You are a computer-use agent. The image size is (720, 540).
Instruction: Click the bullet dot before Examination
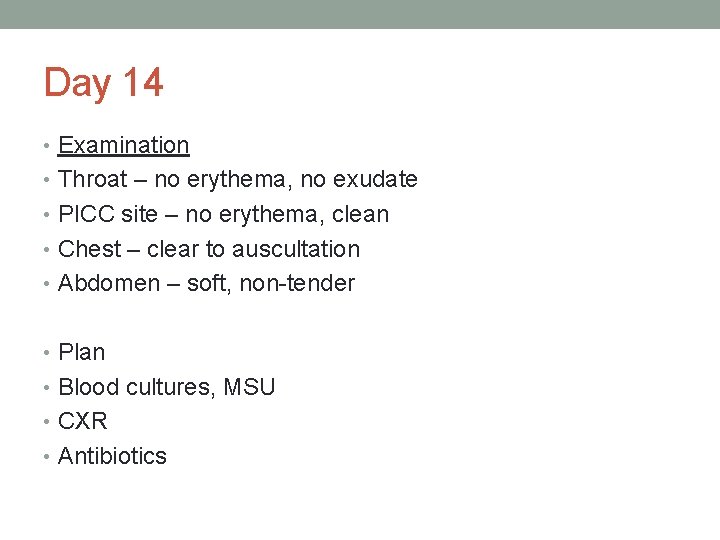[46, 146]
